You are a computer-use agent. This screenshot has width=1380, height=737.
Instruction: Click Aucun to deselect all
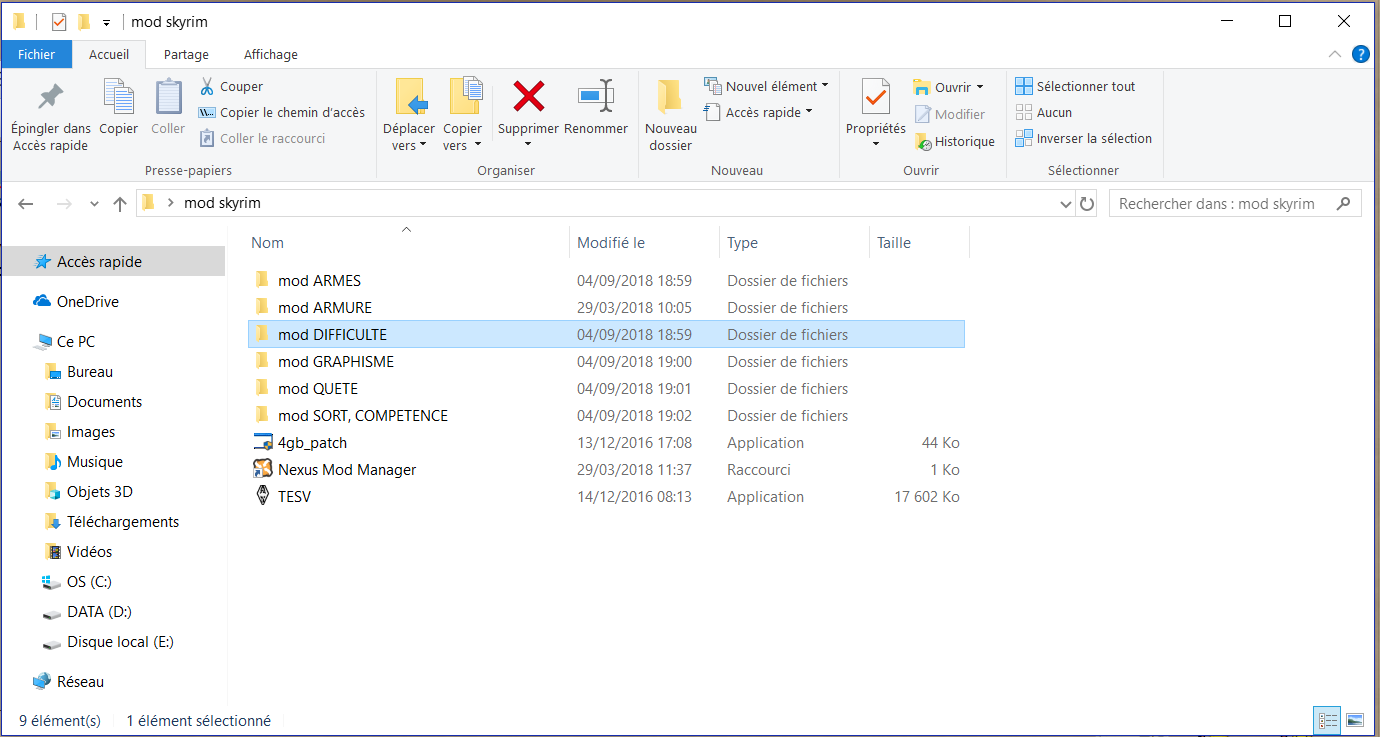coord(1043,113)
